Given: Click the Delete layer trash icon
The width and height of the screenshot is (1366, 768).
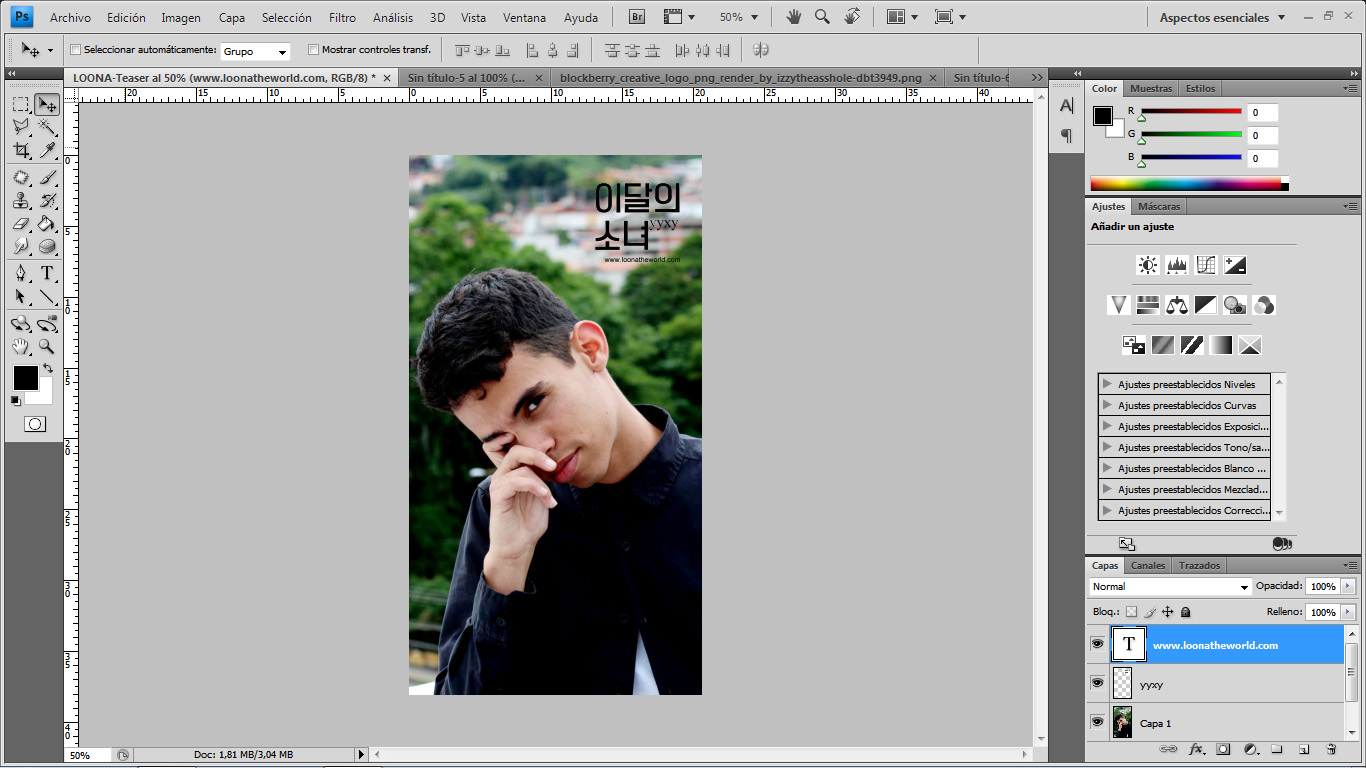Looking at the screenshot, I should tap(1331, 749).
